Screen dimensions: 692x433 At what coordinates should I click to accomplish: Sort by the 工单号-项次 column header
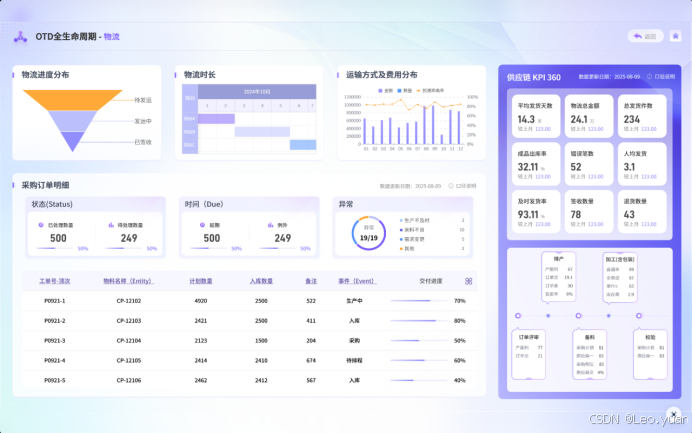55,281
